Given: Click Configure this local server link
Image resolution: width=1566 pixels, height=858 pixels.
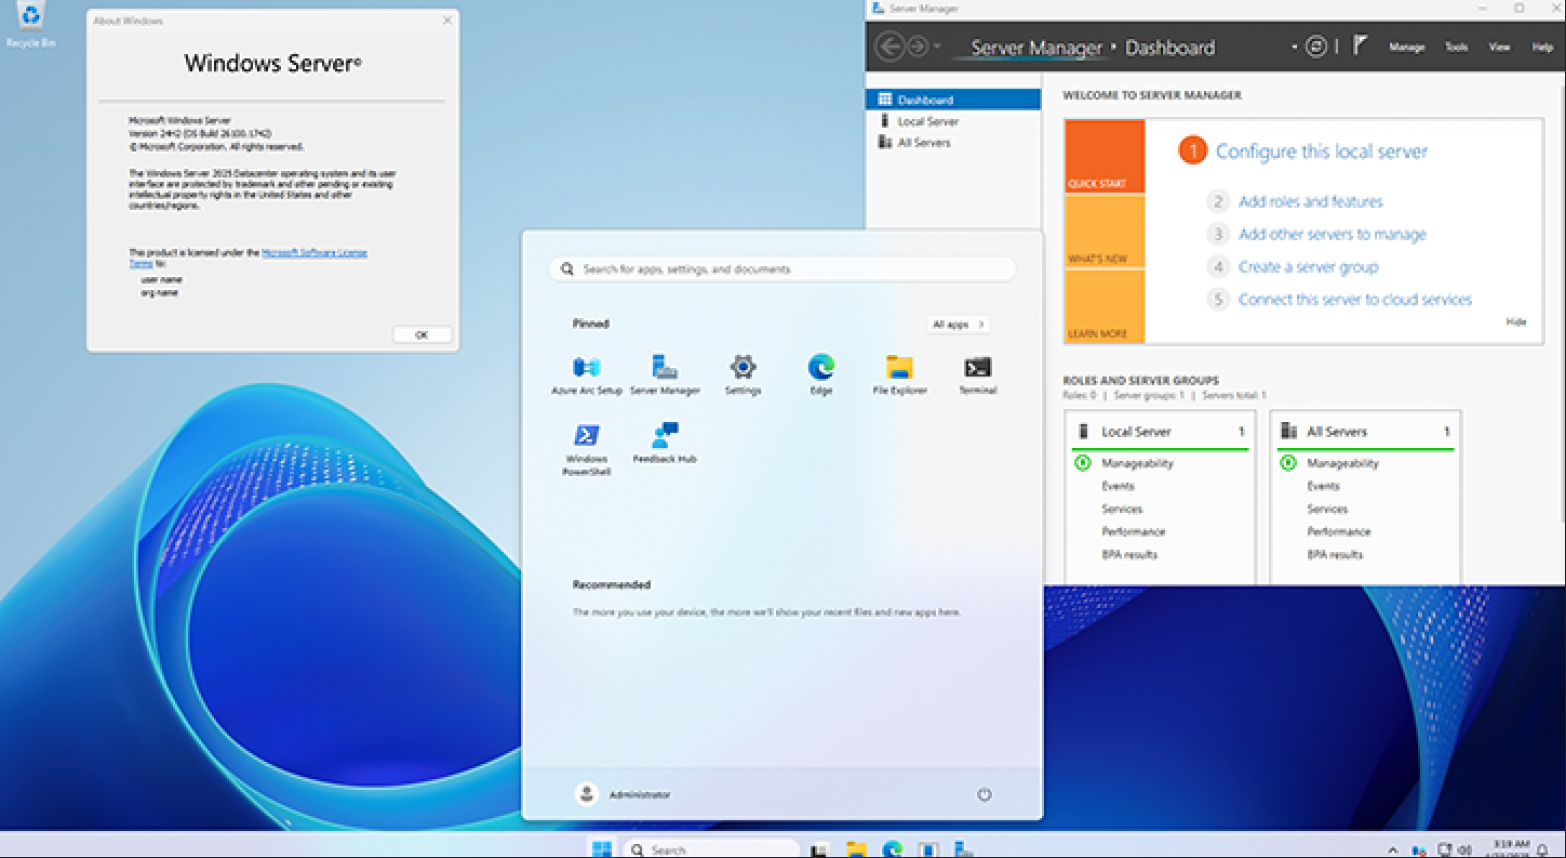Looking at the screenshot, I should [1321, 151].
